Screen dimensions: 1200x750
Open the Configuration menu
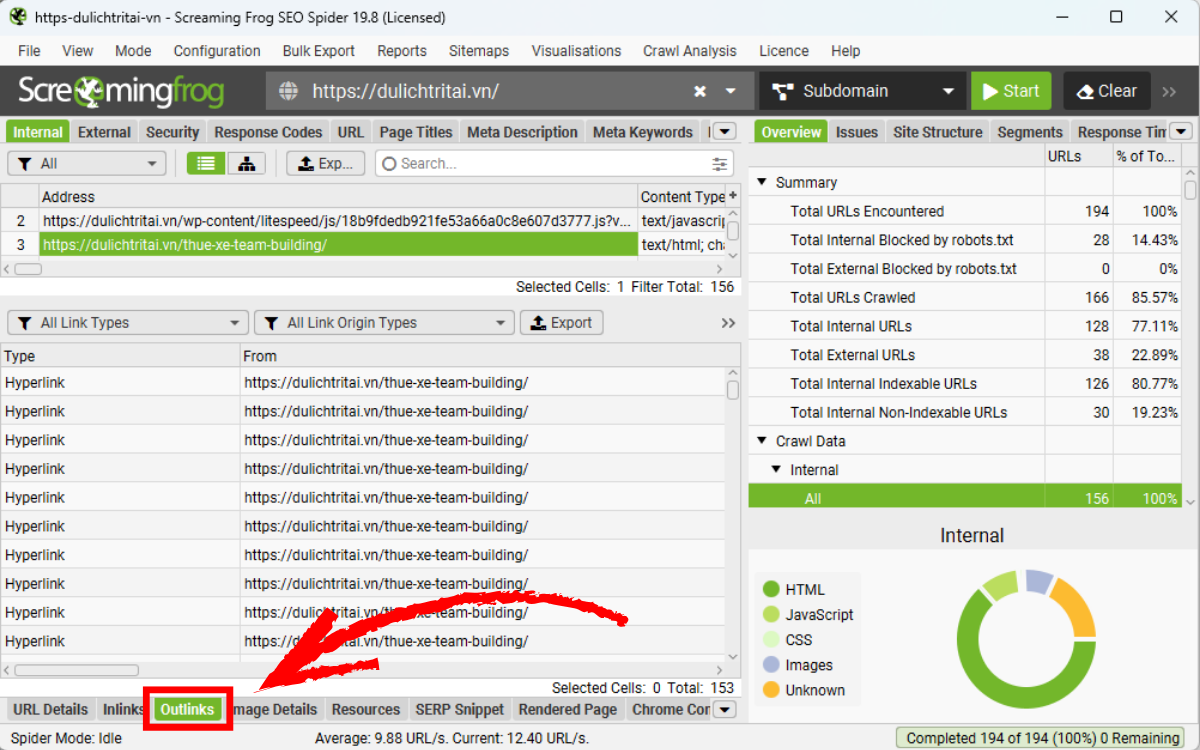(x=216, y=51)
